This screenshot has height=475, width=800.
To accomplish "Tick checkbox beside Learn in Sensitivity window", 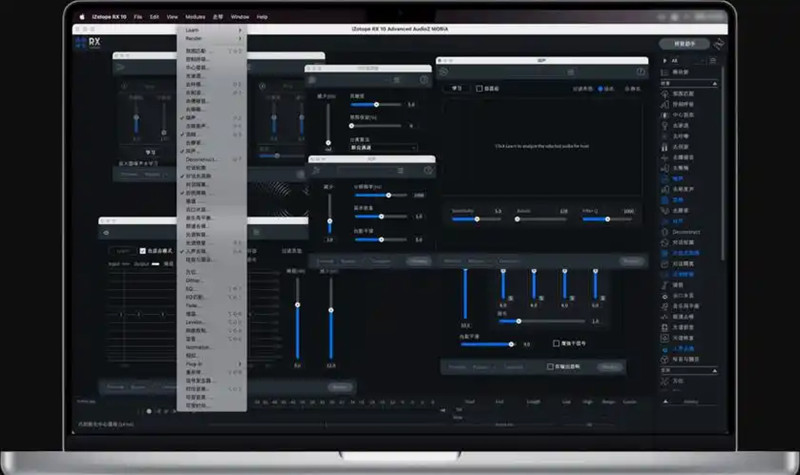I will click(x=479, y=88).
